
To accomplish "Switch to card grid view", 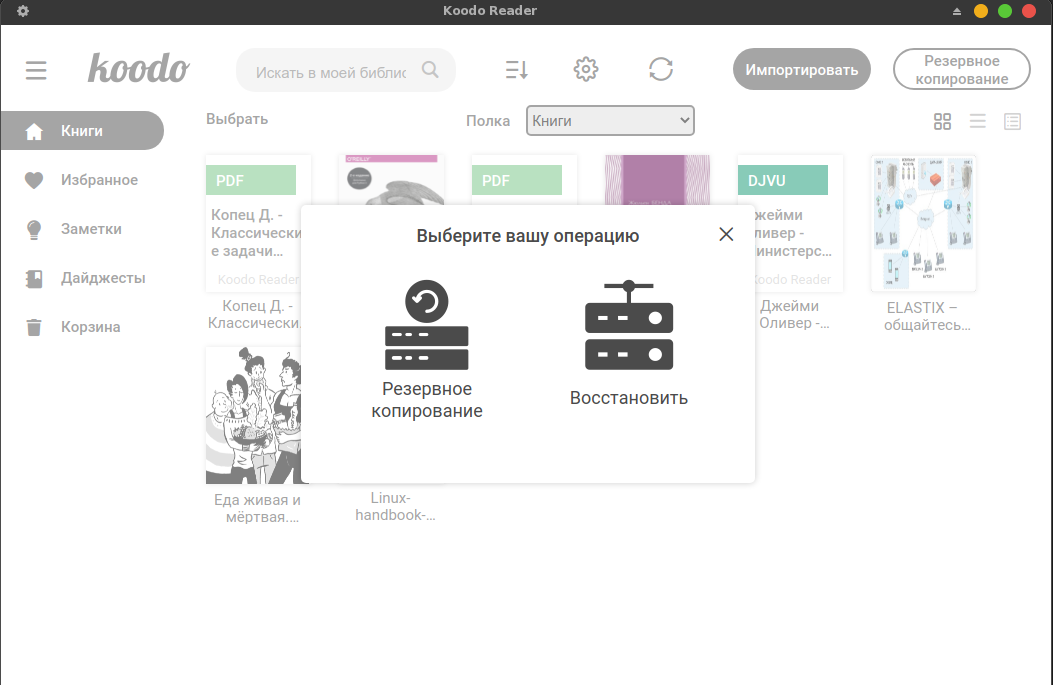I will coord(942,121).
